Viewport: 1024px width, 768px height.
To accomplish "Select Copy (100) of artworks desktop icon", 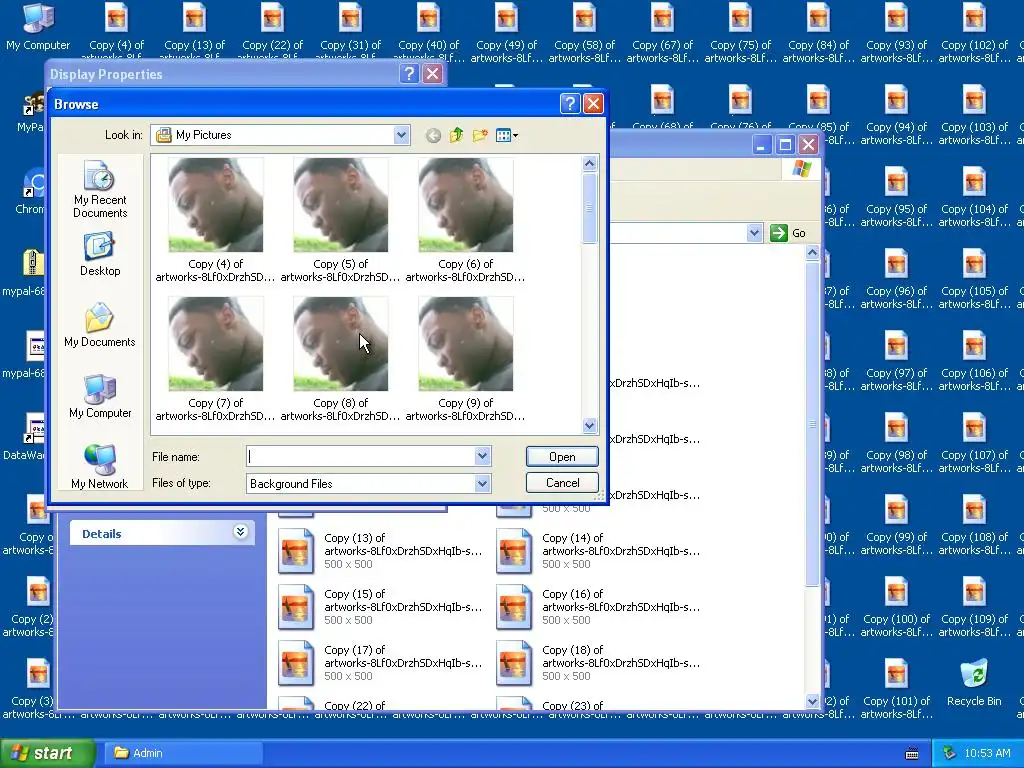I will [x=896, y=607].
